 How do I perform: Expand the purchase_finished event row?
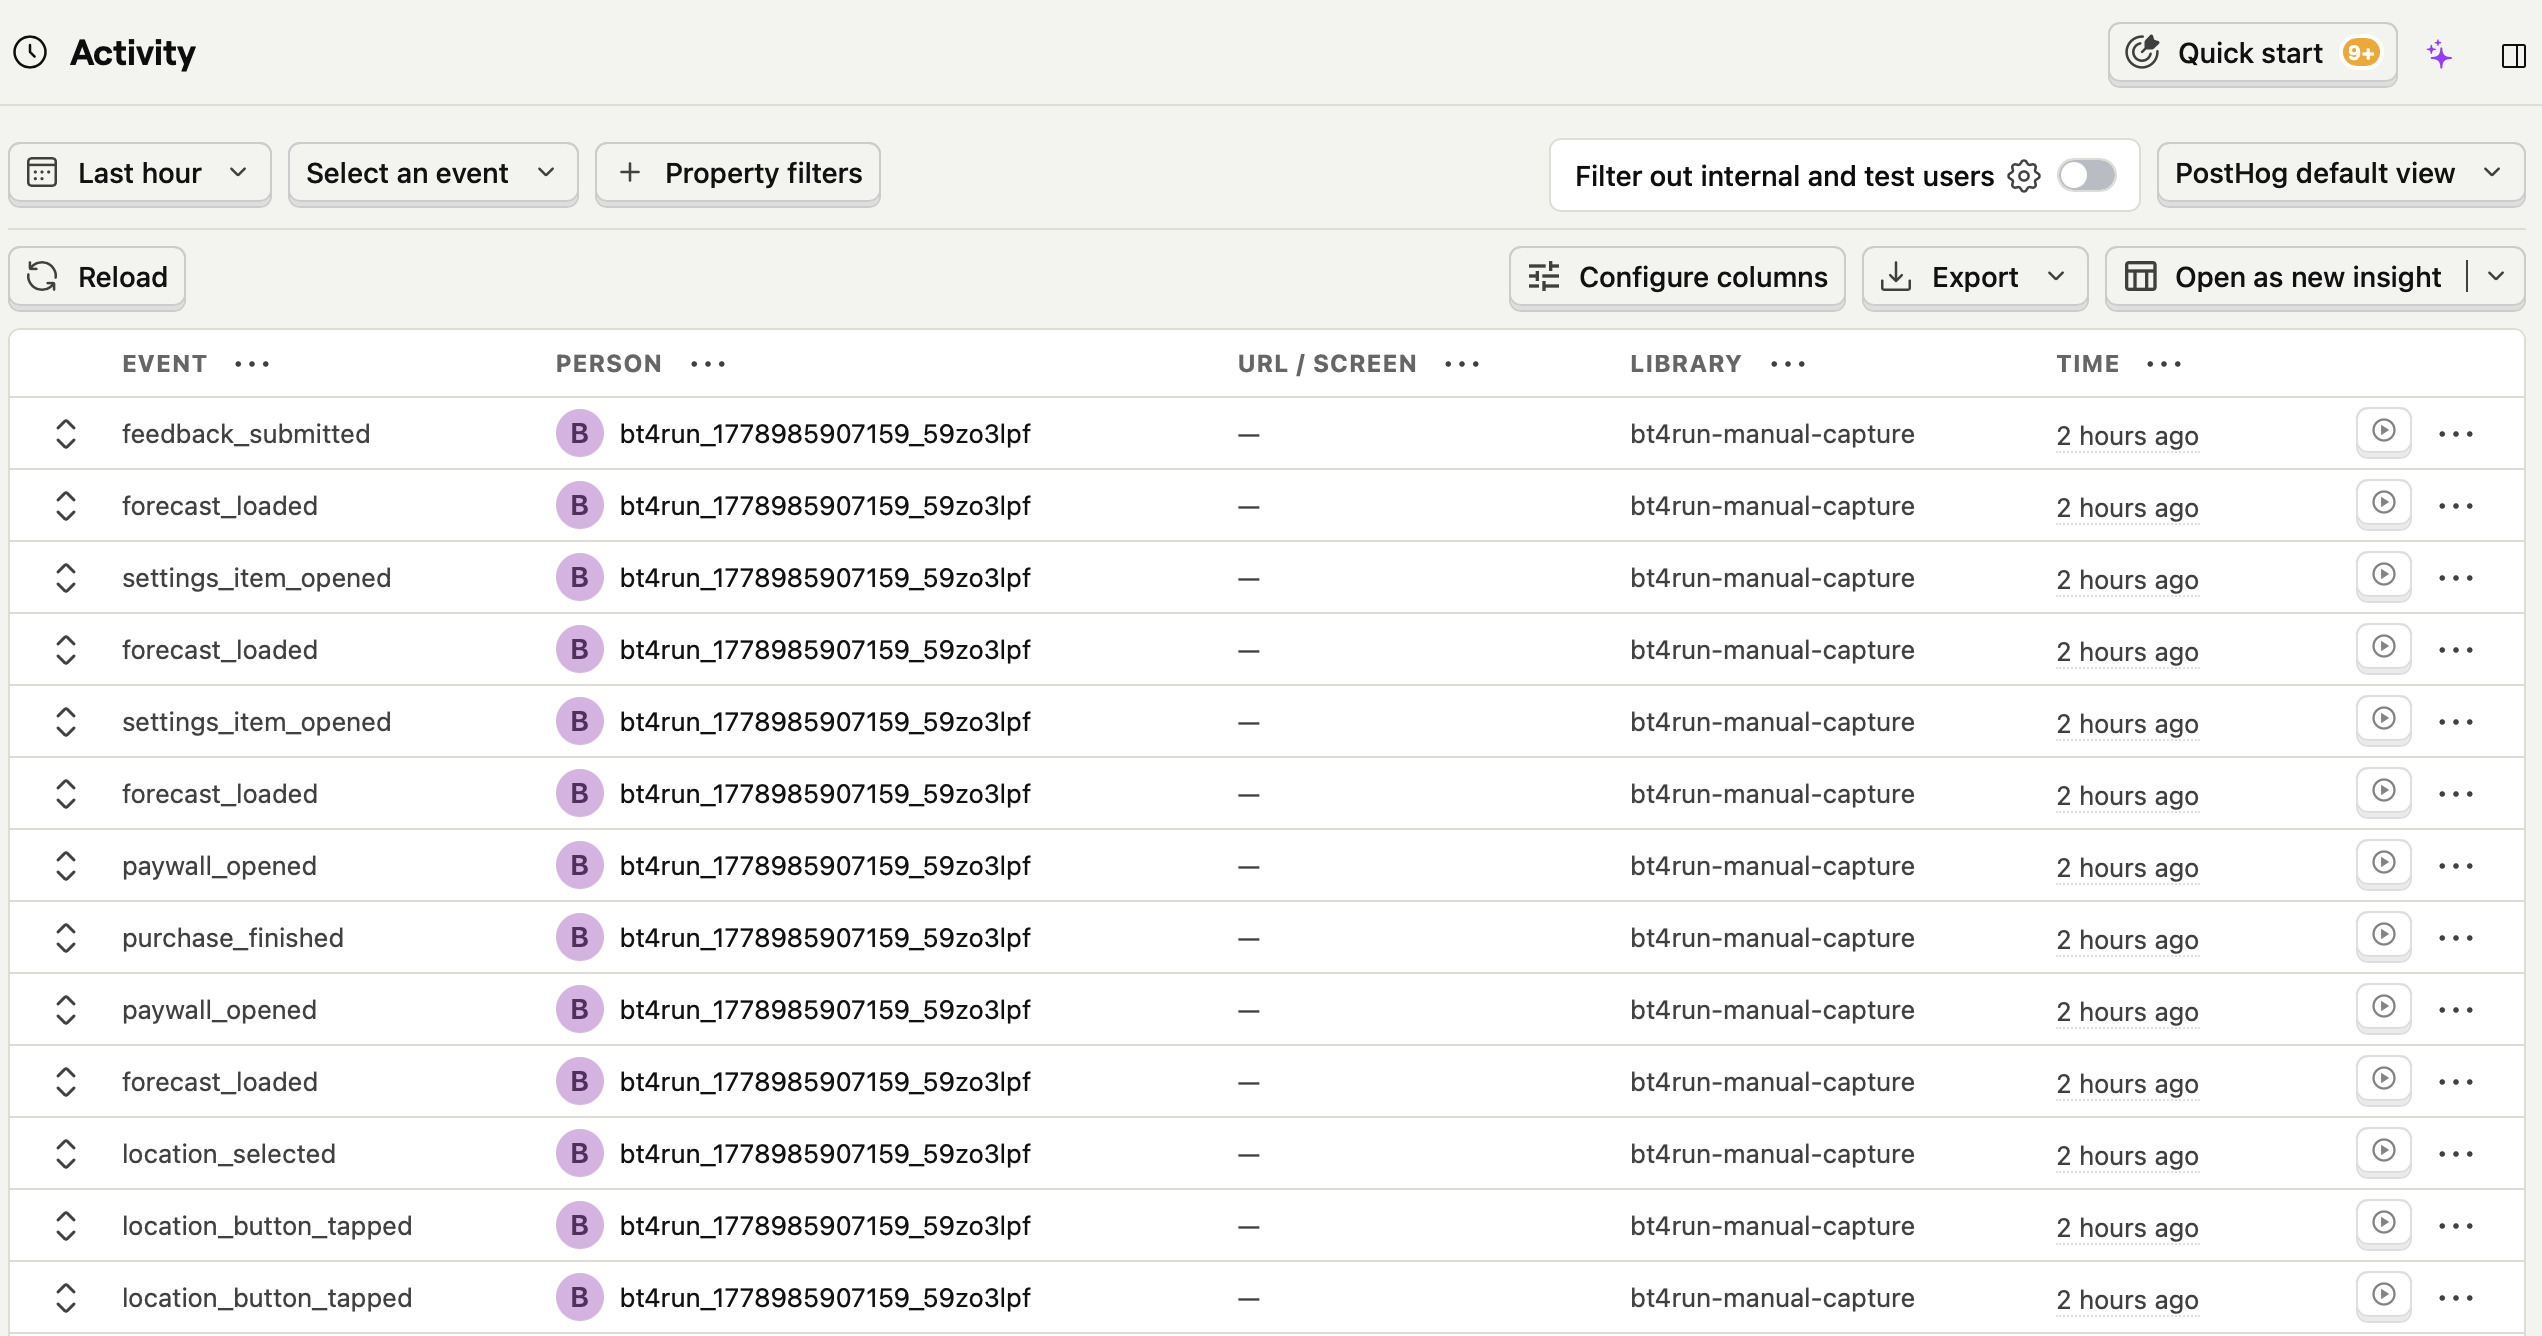point(66,938)
